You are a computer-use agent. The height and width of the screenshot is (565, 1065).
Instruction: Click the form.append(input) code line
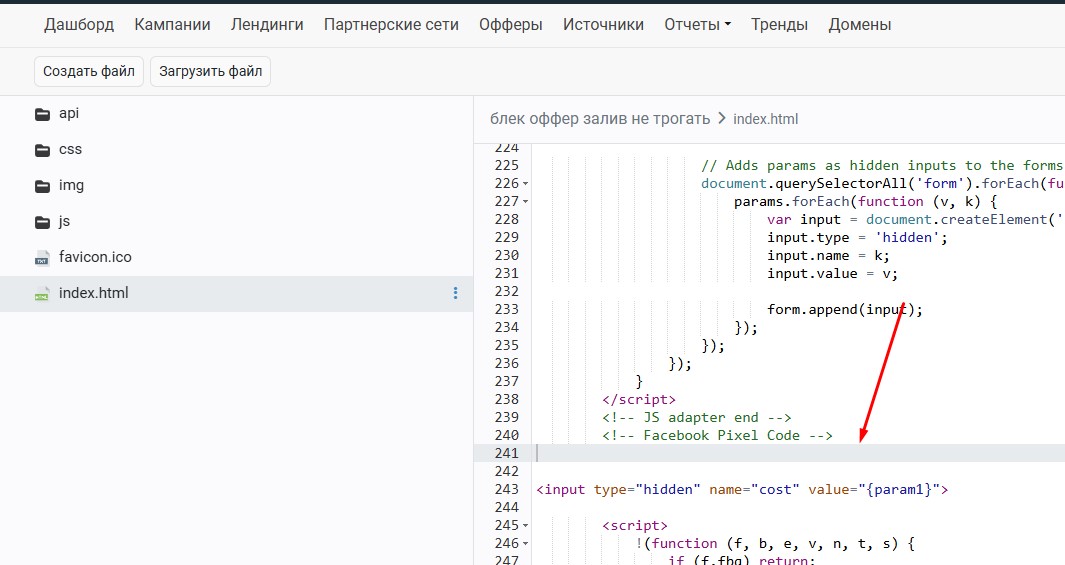tap(845, 310)
